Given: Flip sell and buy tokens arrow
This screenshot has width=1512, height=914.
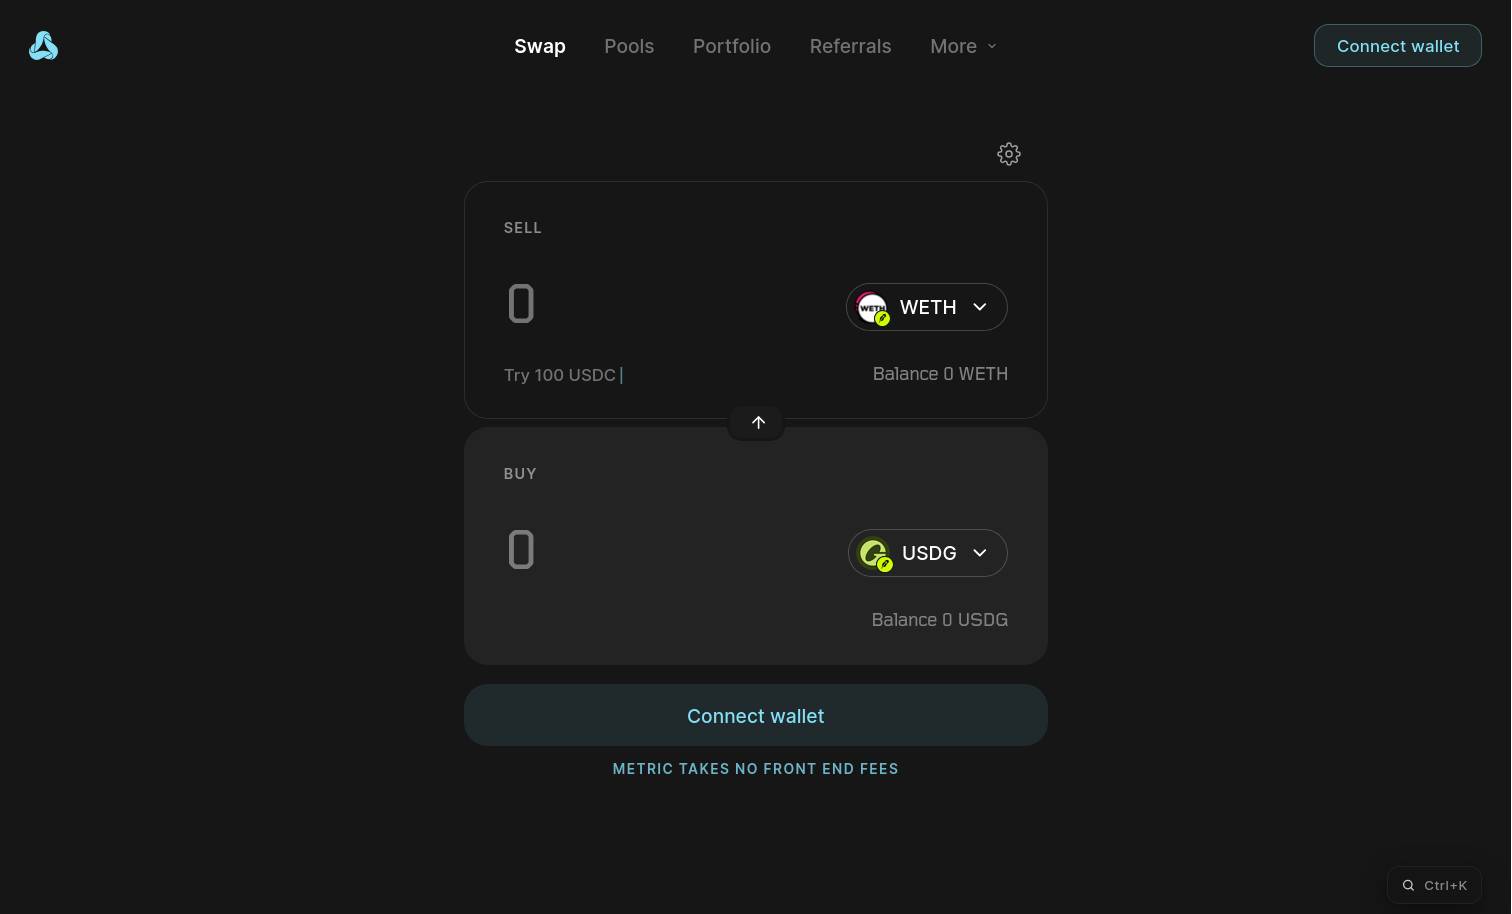Looking at the screenshot, I should 757,423.
